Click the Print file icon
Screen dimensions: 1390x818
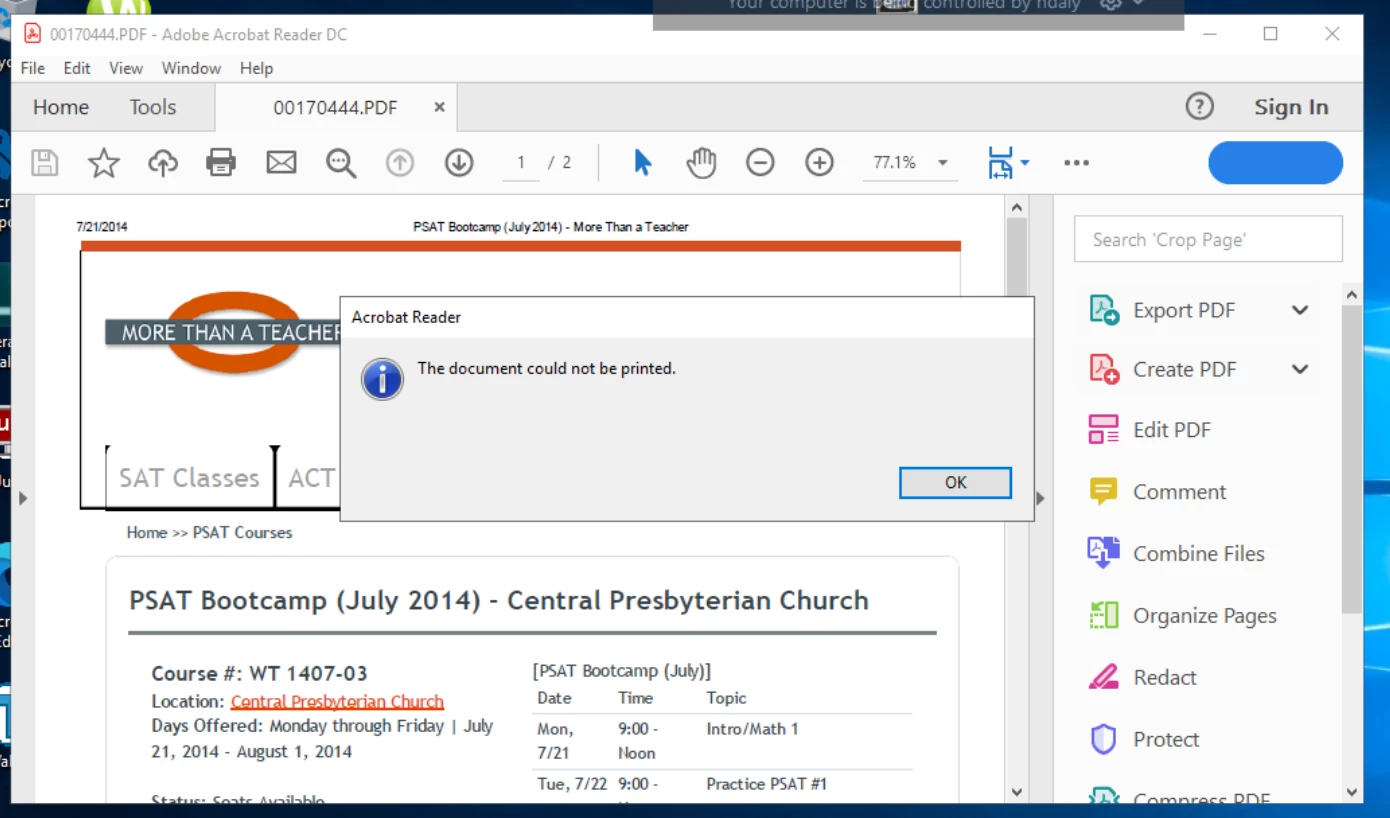pos(221,163)
